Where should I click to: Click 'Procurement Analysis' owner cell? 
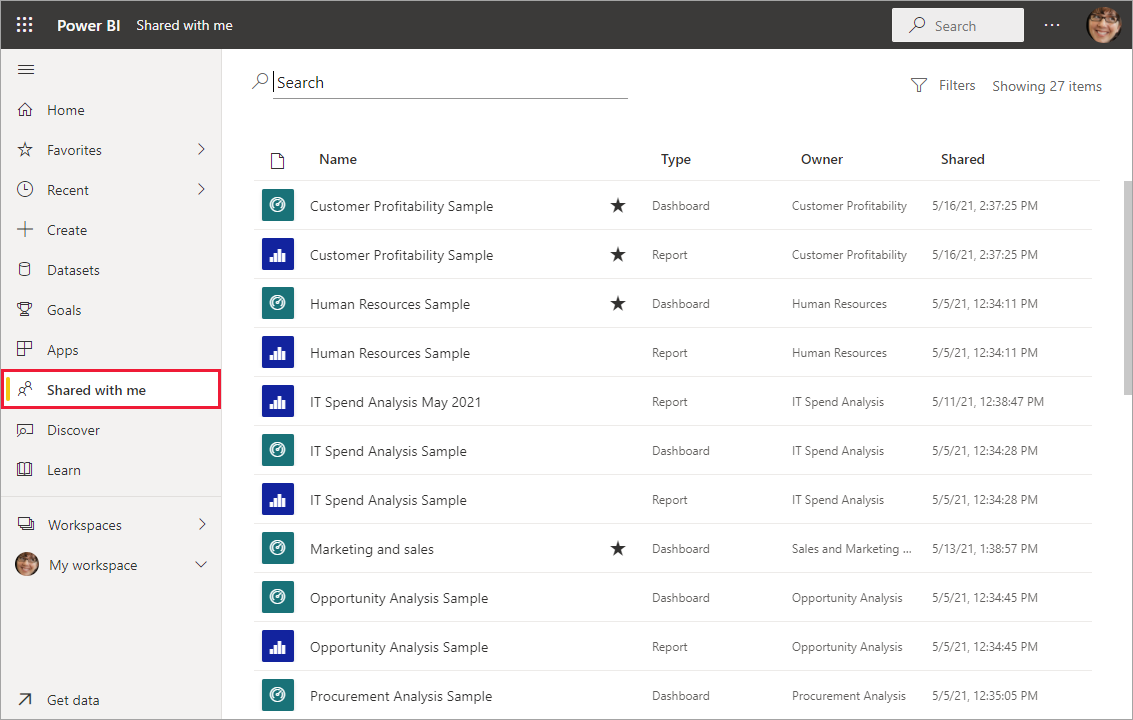pos(848,695)
